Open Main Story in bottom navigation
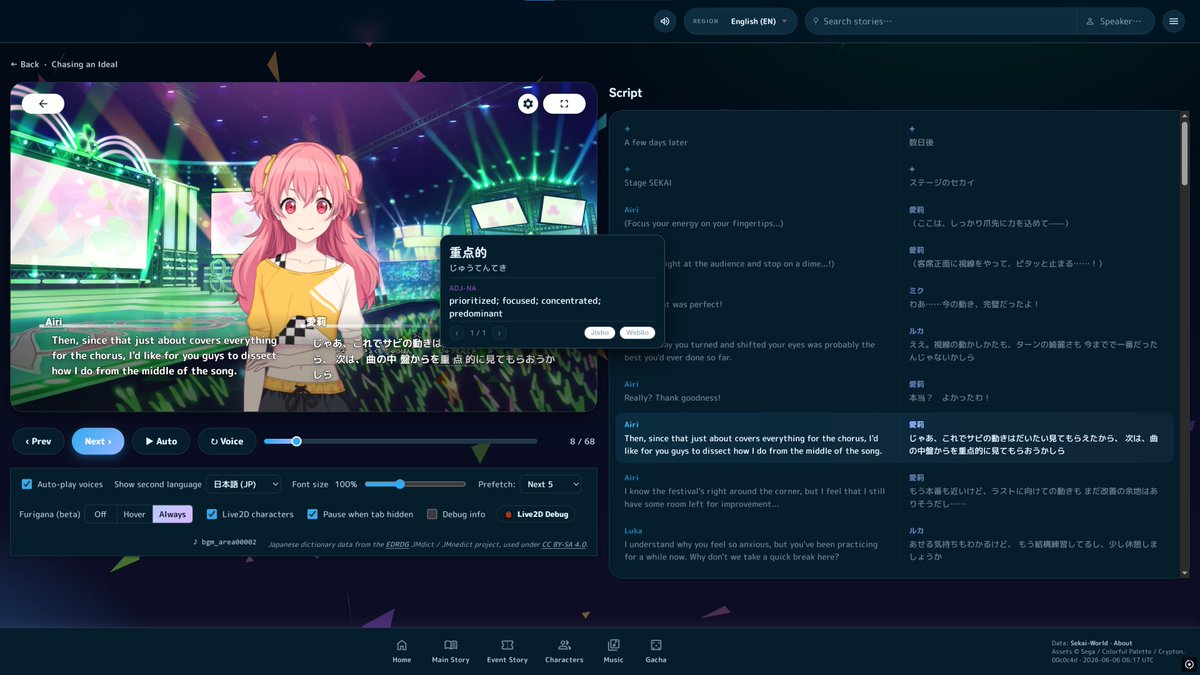The width and height of the screenshot is (1200, 675). click(x=450, y=651)
